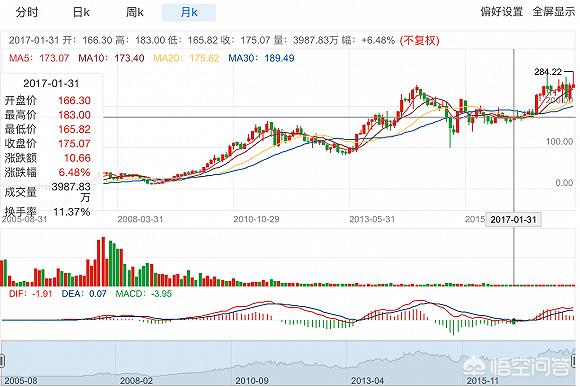Click the 2010-10-29 axis date label

[256, 219]
